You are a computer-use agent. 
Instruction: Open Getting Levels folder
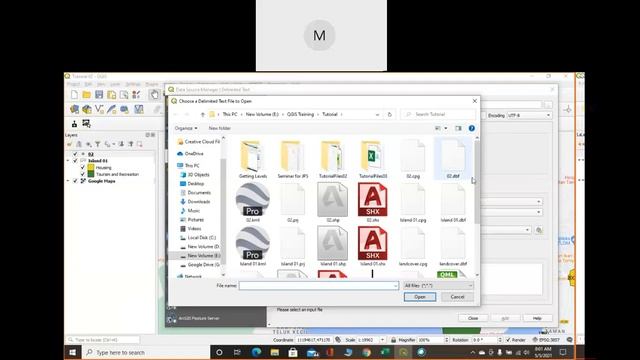tap(253, 159)
